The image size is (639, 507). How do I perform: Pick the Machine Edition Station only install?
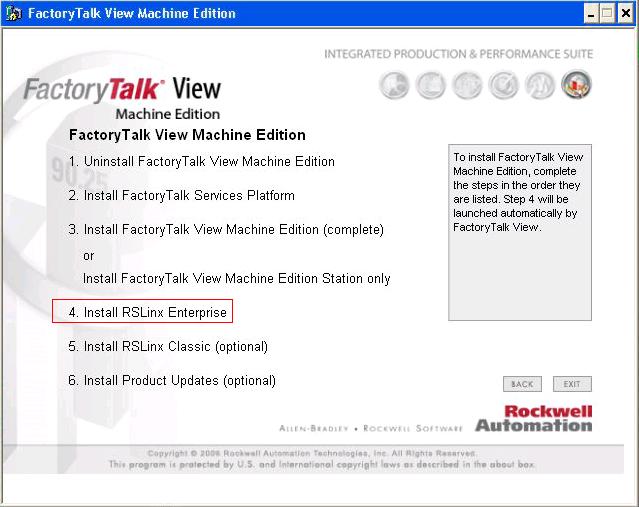tap(236, 278)
